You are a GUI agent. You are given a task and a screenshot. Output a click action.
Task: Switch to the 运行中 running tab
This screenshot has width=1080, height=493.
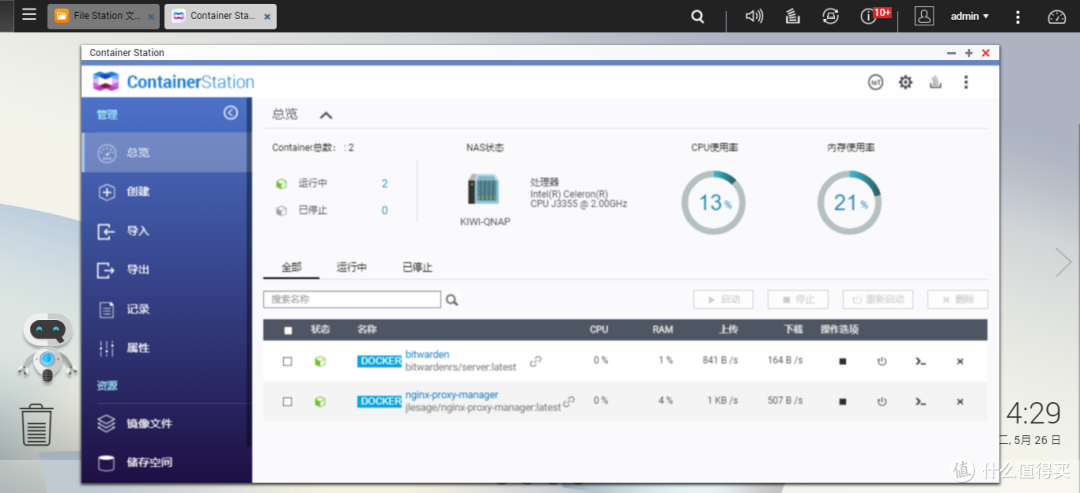[x=351, y=267]
